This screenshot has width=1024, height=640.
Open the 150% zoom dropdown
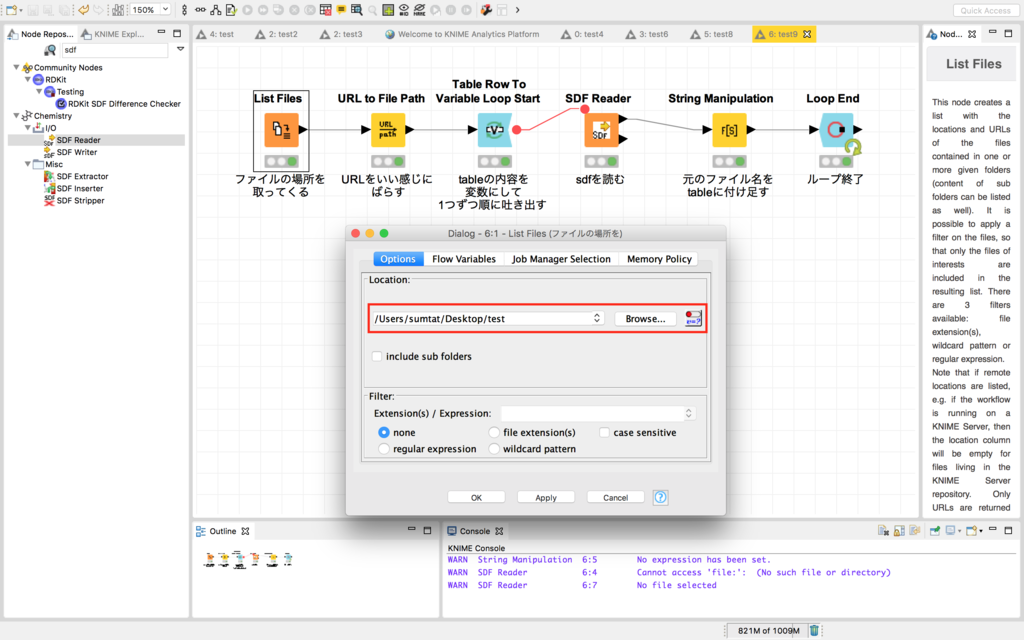pos(165,10)
